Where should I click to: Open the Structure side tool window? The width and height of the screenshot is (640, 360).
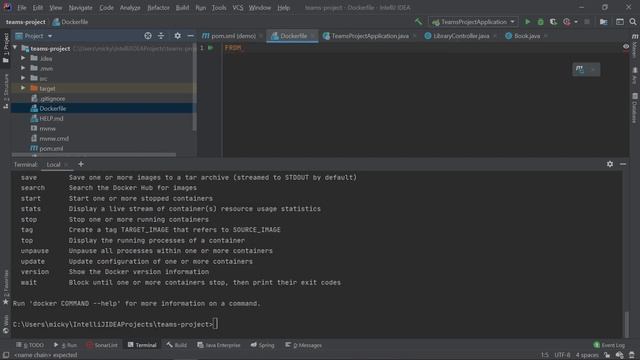pyautogui.click(x=6, y=91)
